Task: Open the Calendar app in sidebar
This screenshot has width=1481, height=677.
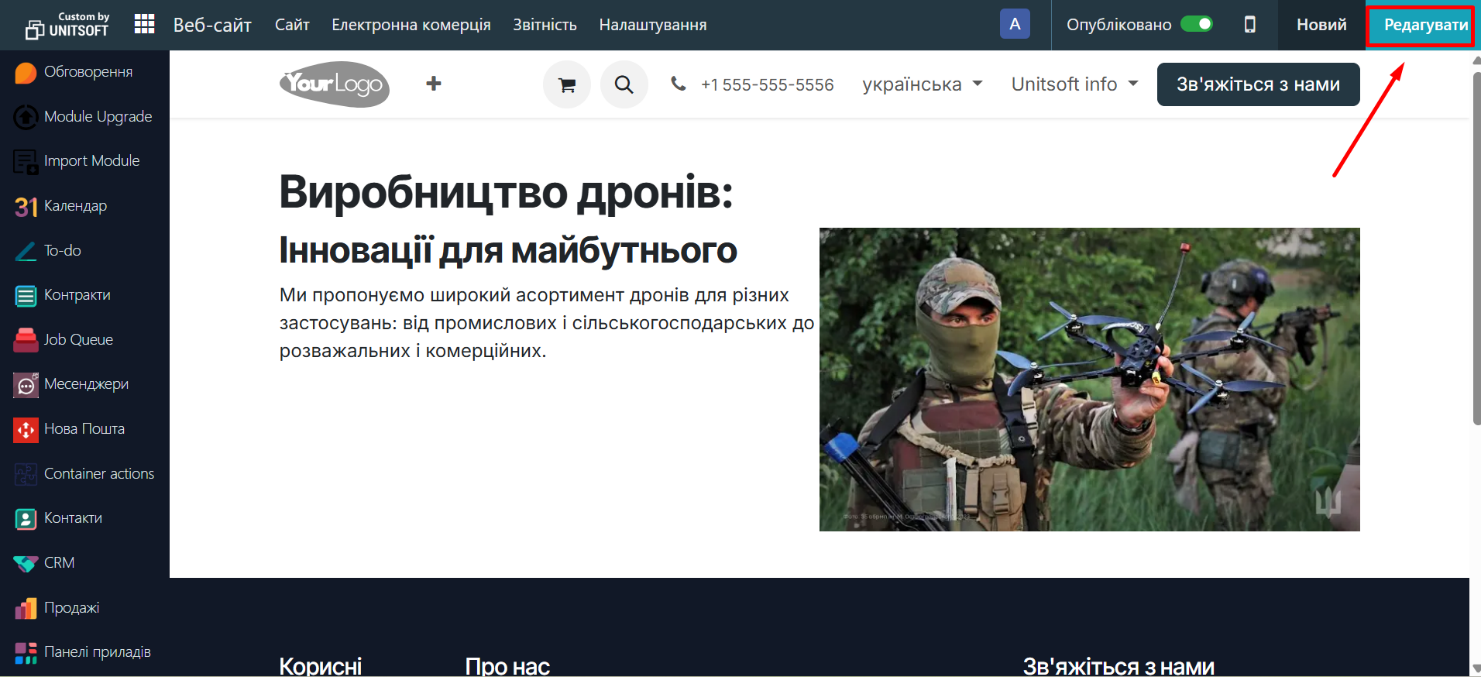Action: 26,206
